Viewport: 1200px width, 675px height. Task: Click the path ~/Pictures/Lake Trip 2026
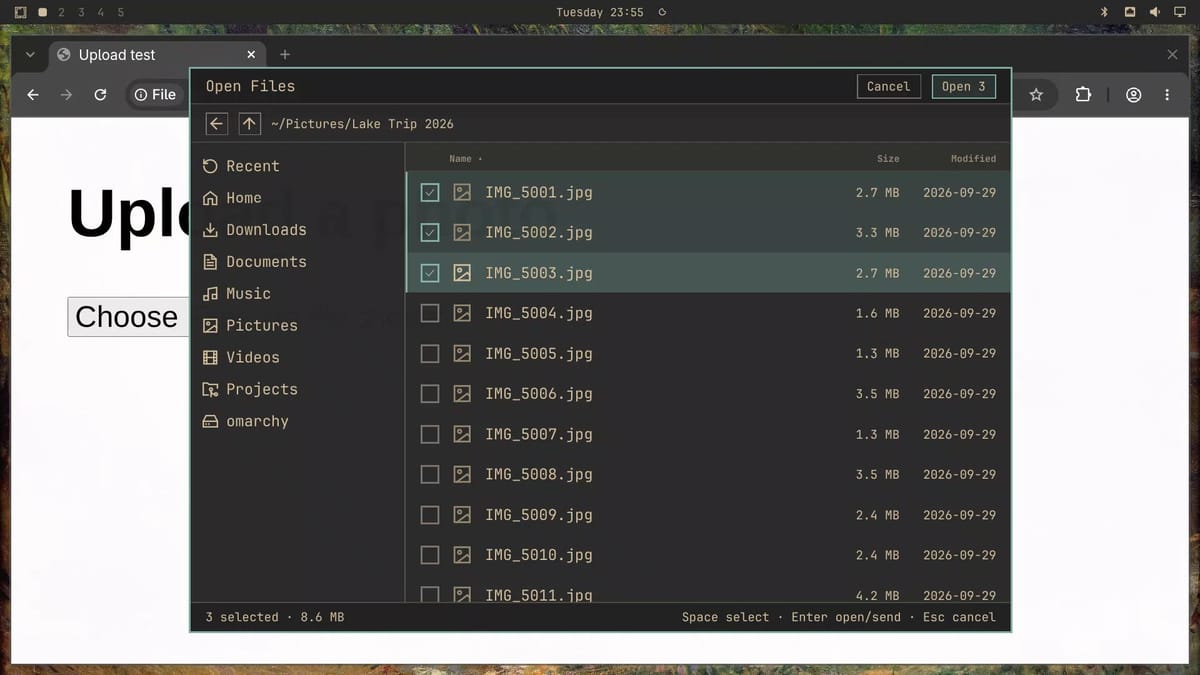(x=362, y=124)
